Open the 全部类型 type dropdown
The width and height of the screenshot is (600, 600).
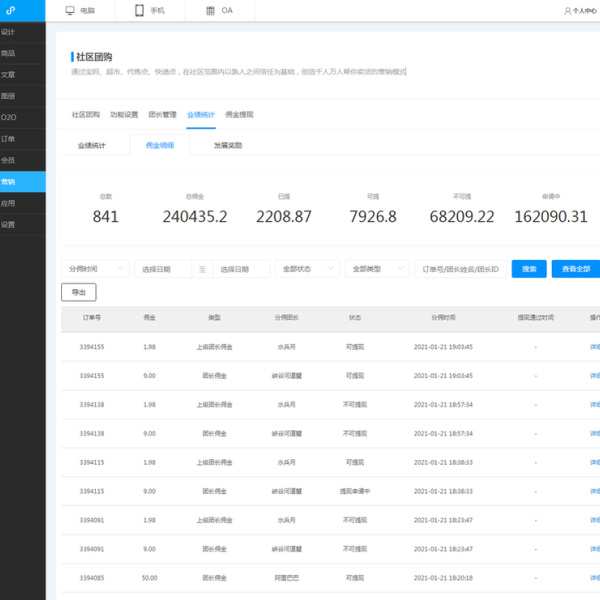tap(376, 269)
